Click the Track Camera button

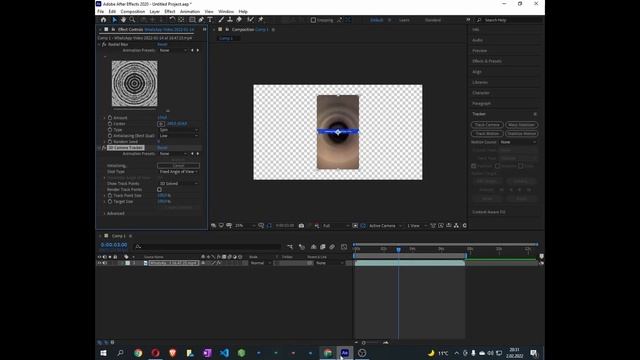tap(487, 125)
